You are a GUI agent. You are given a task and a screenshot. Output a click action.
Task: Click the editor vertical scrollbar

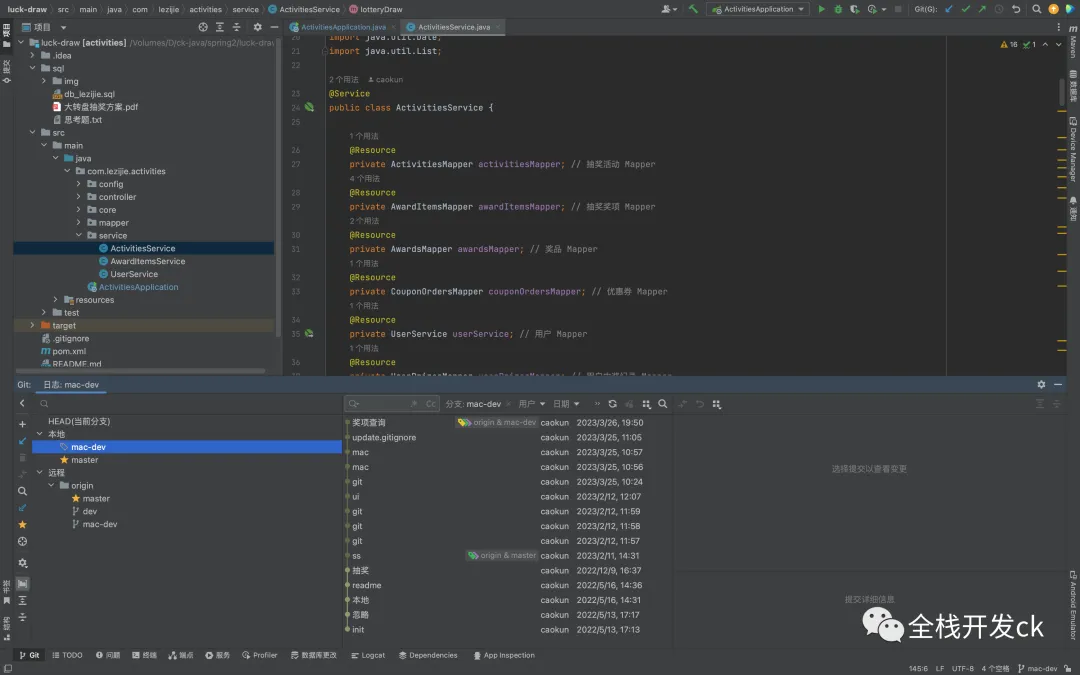1061,90
